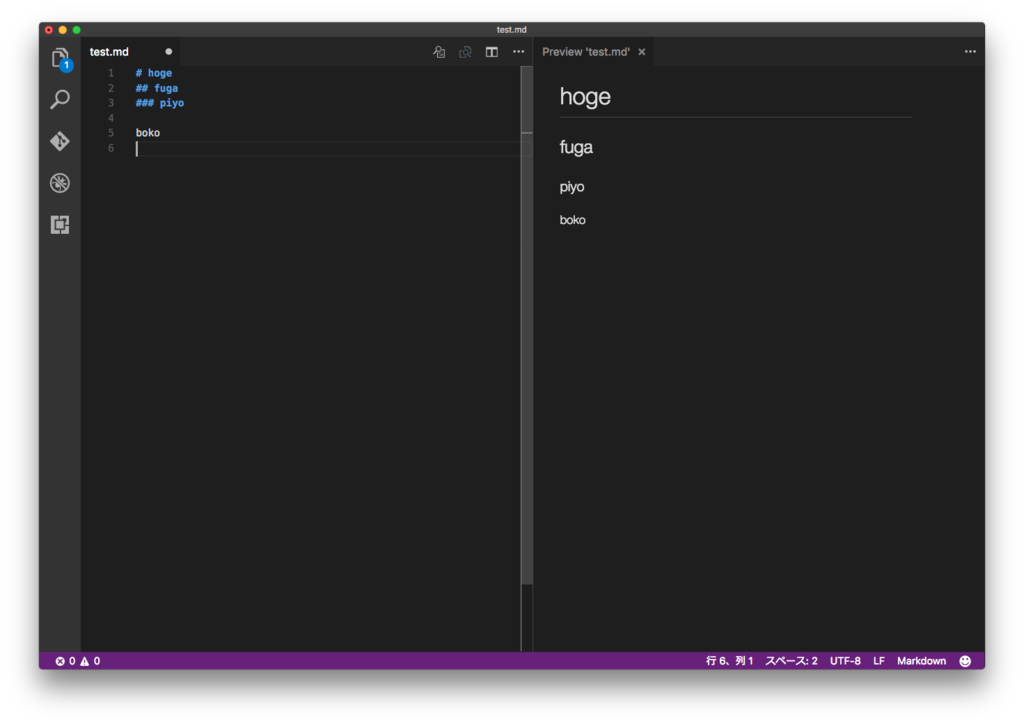Click the unsaved dot on test.md tab

pos(168,52)
